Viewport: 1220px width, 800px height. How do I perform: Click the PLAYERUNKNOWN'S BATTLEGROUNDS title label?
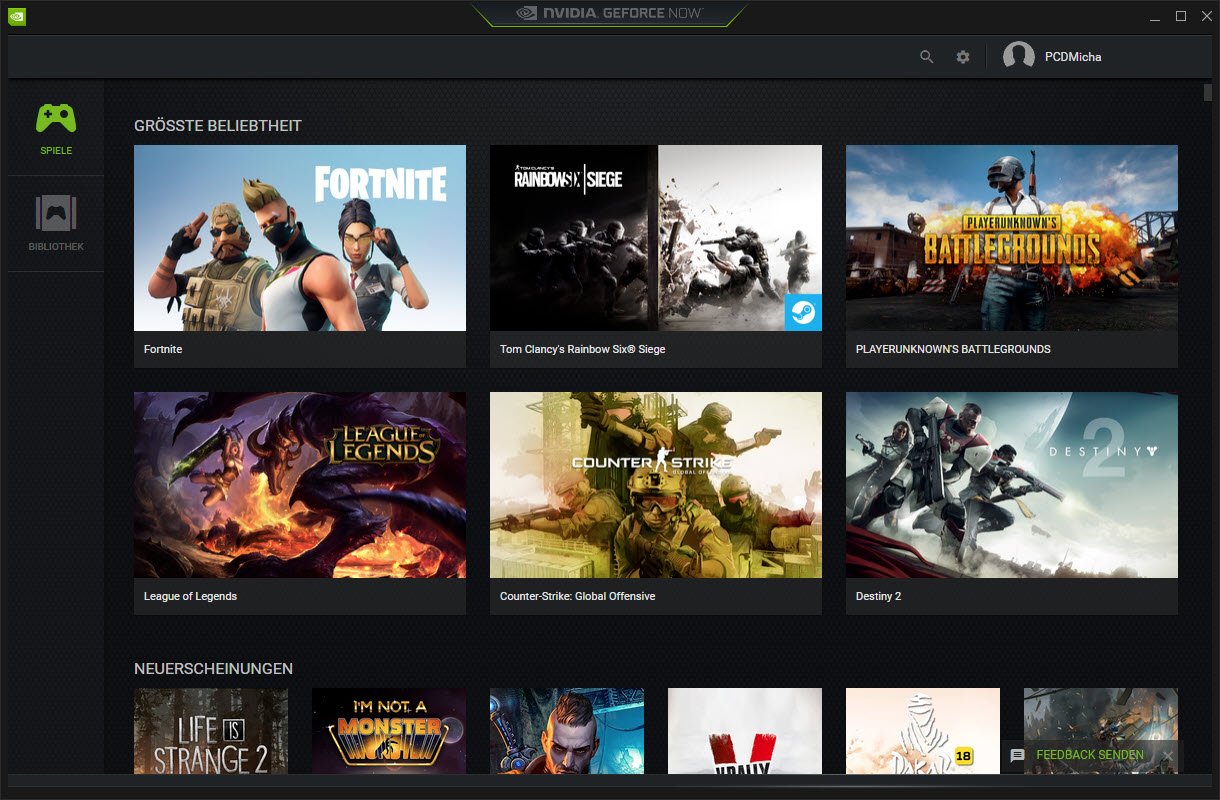click(x=953, y=350)
